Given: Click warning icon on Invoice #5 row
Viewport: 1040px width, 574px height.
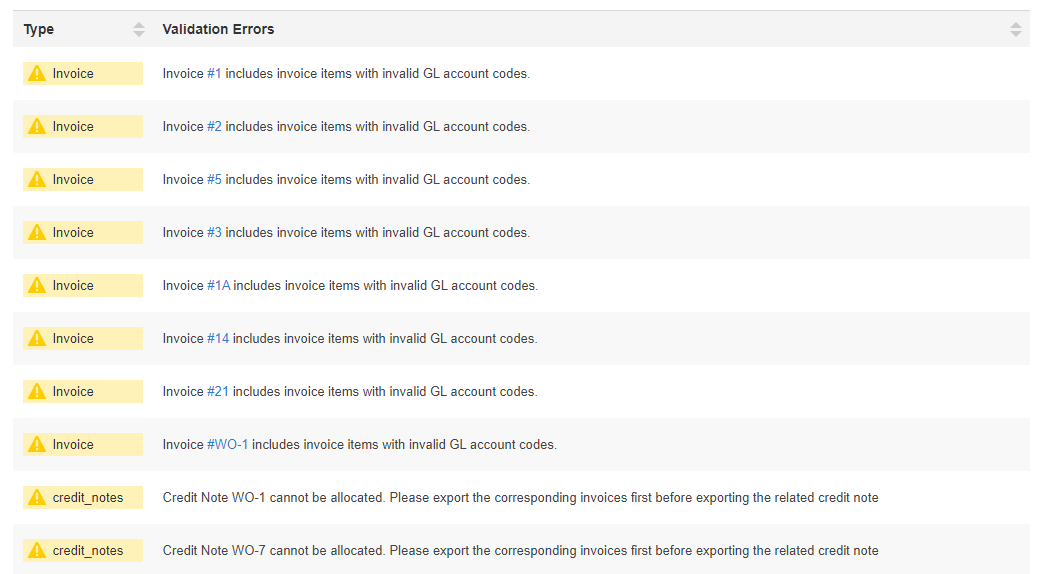Looking at the screenshot, I should (37, 179).
